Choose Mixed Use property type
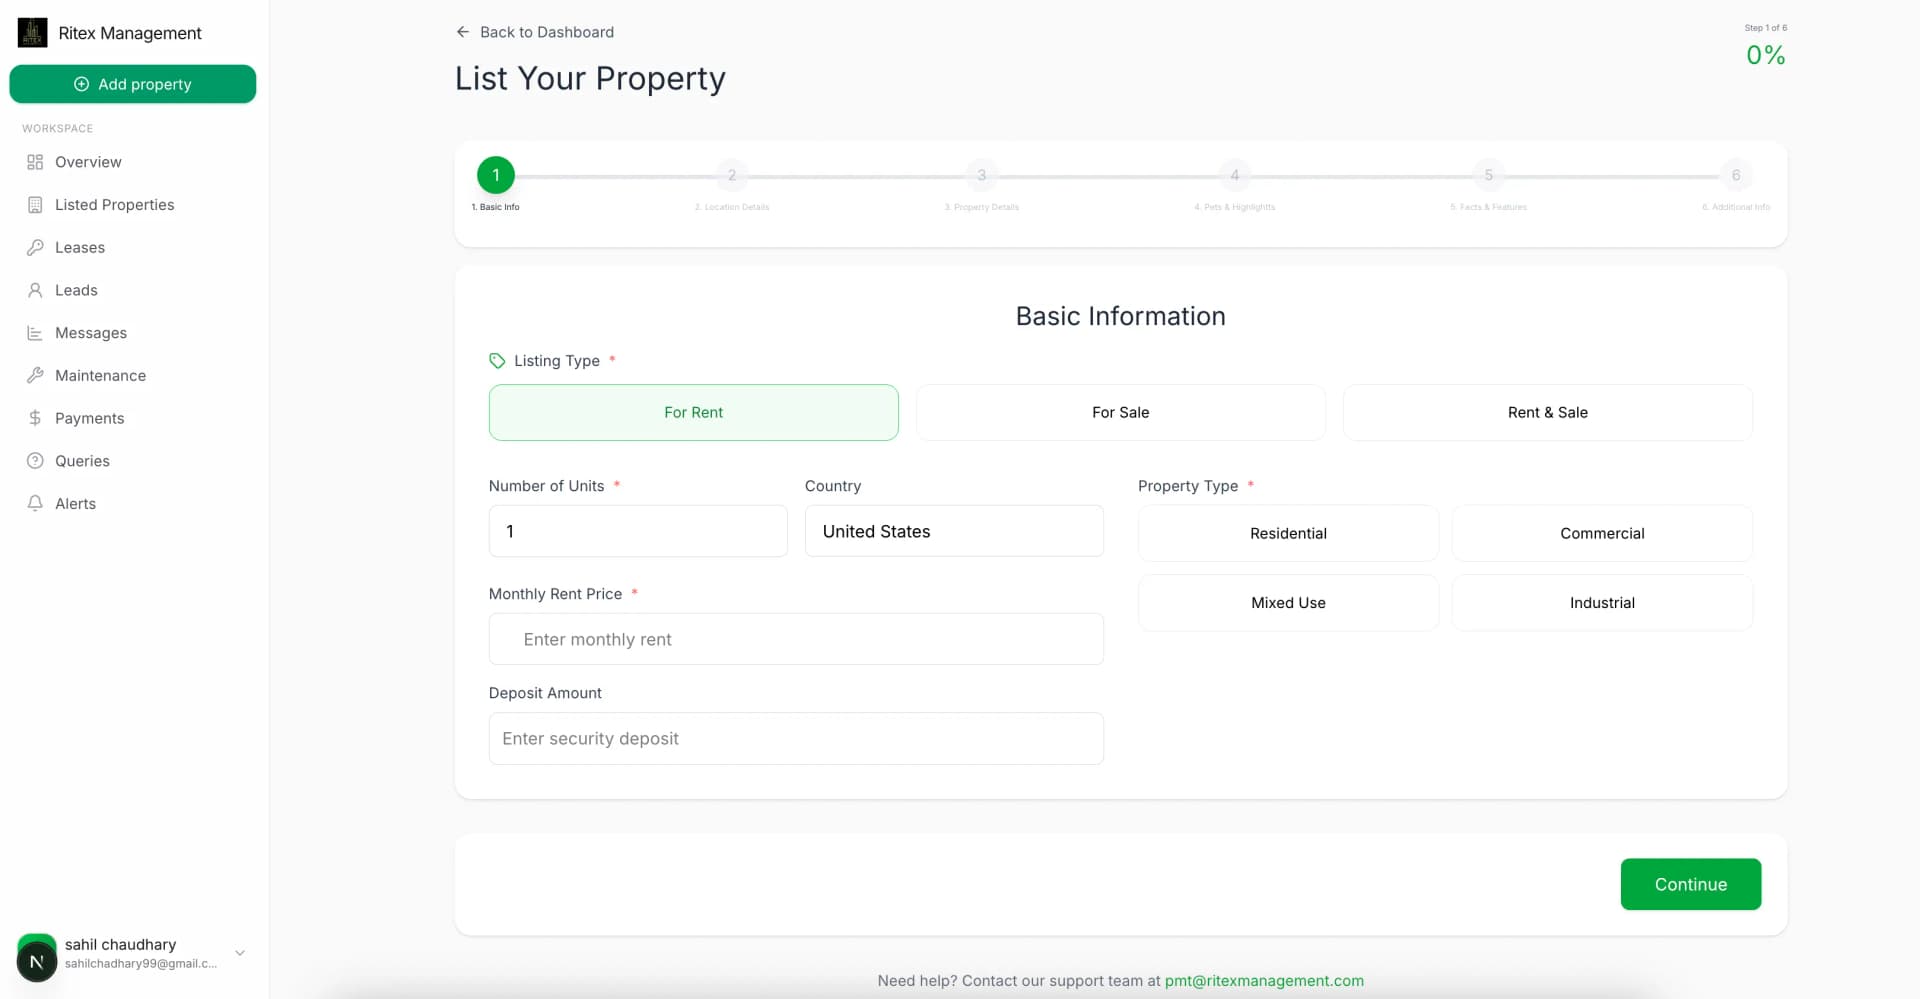 1288,602
